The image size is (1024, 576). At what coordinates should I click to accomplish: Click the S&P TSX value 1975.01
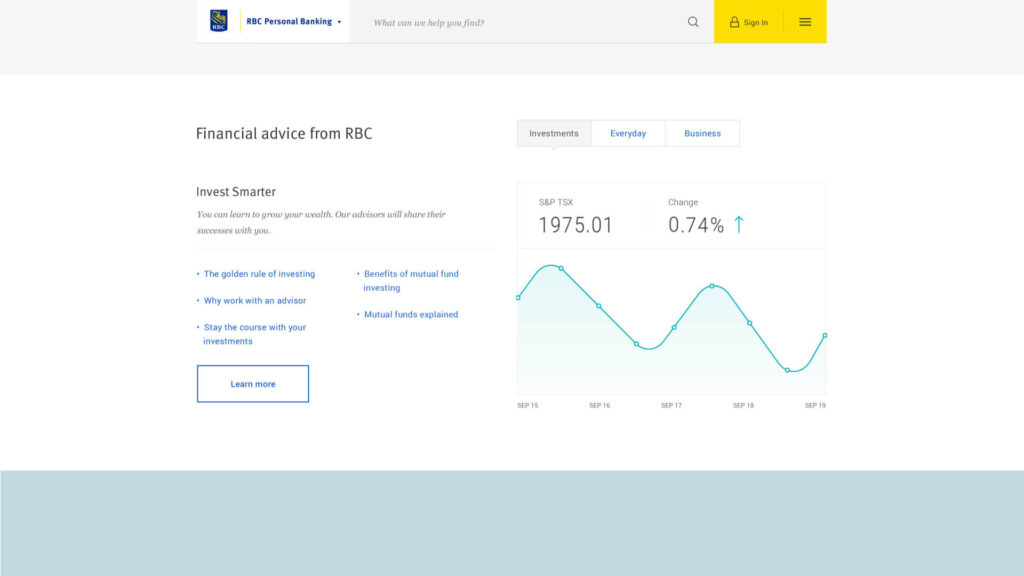point(575,225)
